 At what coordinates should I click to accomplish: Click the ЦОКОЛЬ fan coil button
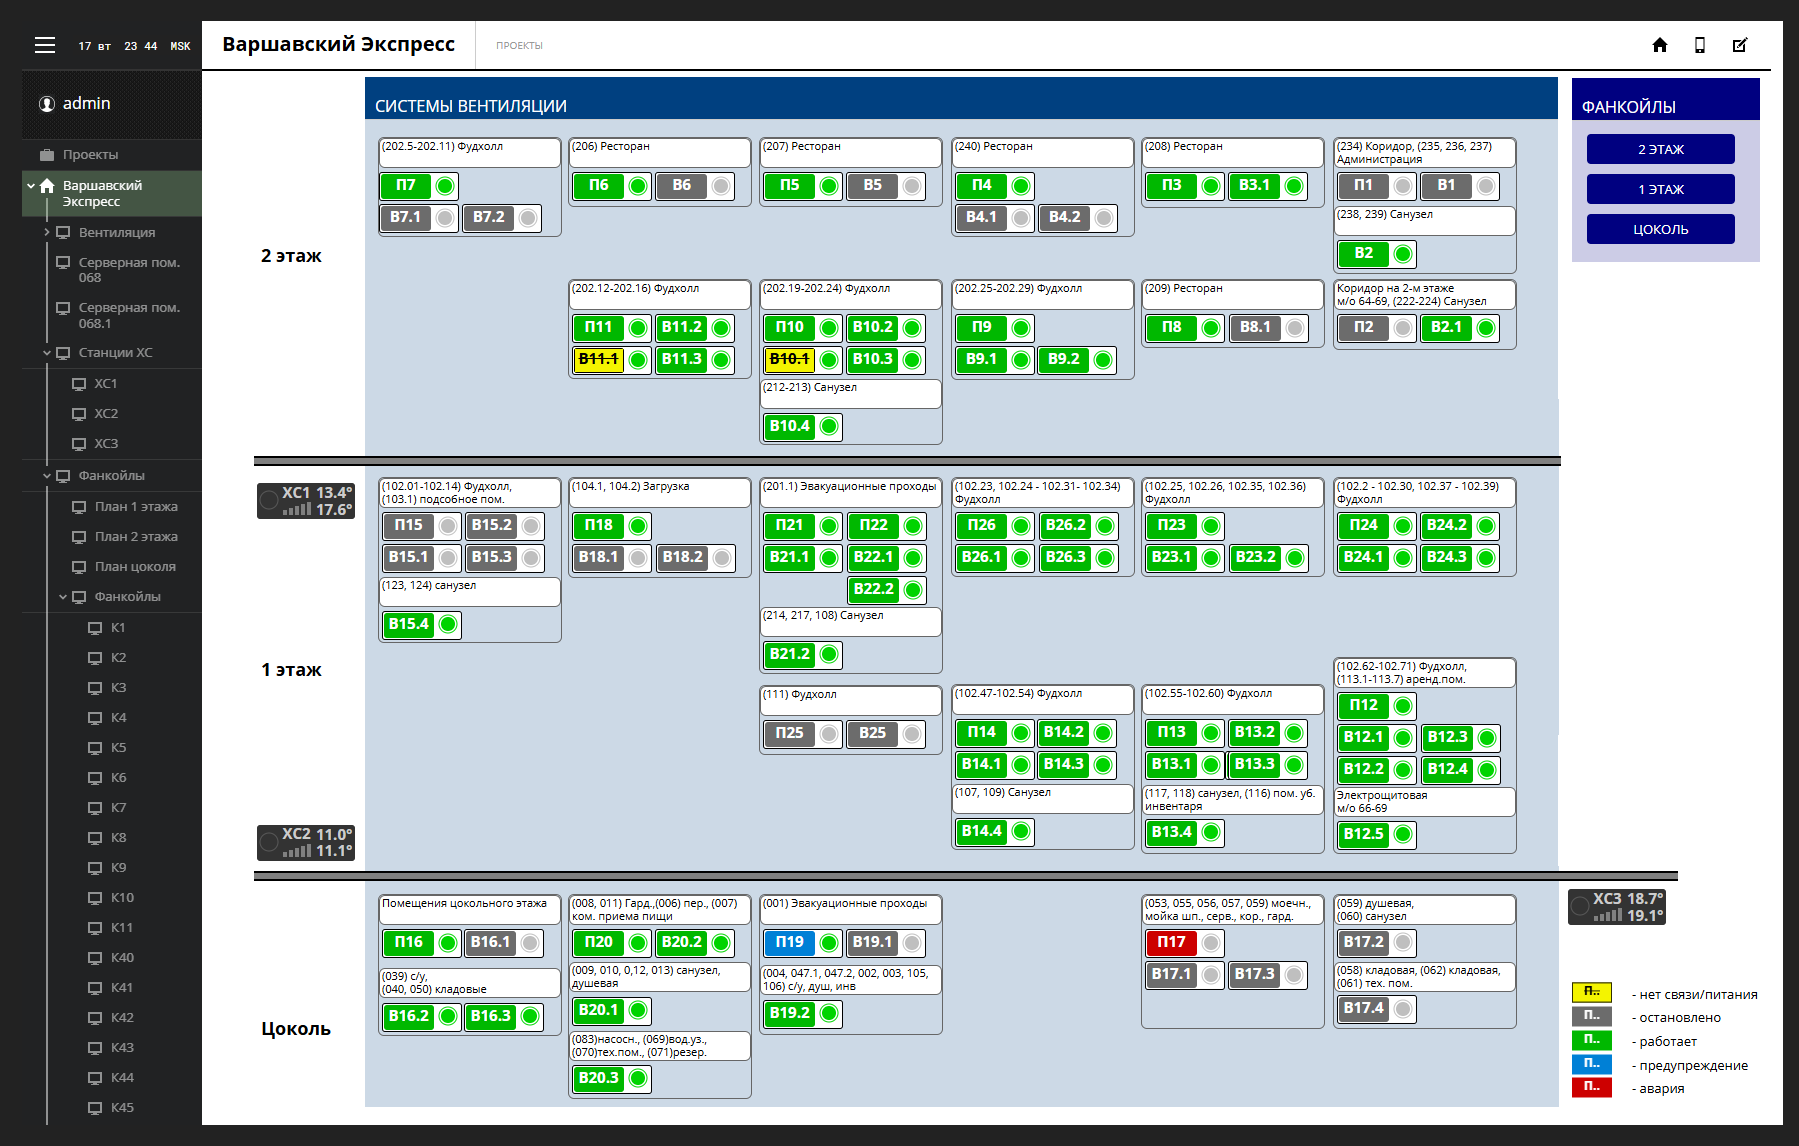click(x=1660, y=229)
